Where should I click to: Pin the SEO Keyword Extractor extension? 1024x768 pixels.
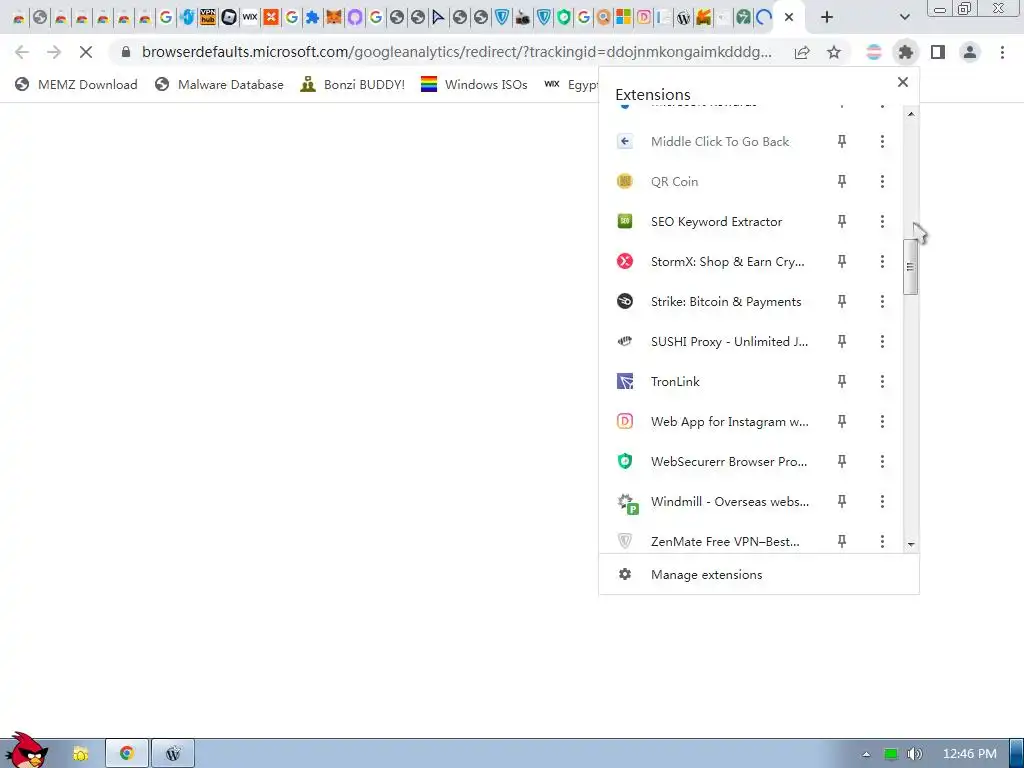tap(842, 221)
